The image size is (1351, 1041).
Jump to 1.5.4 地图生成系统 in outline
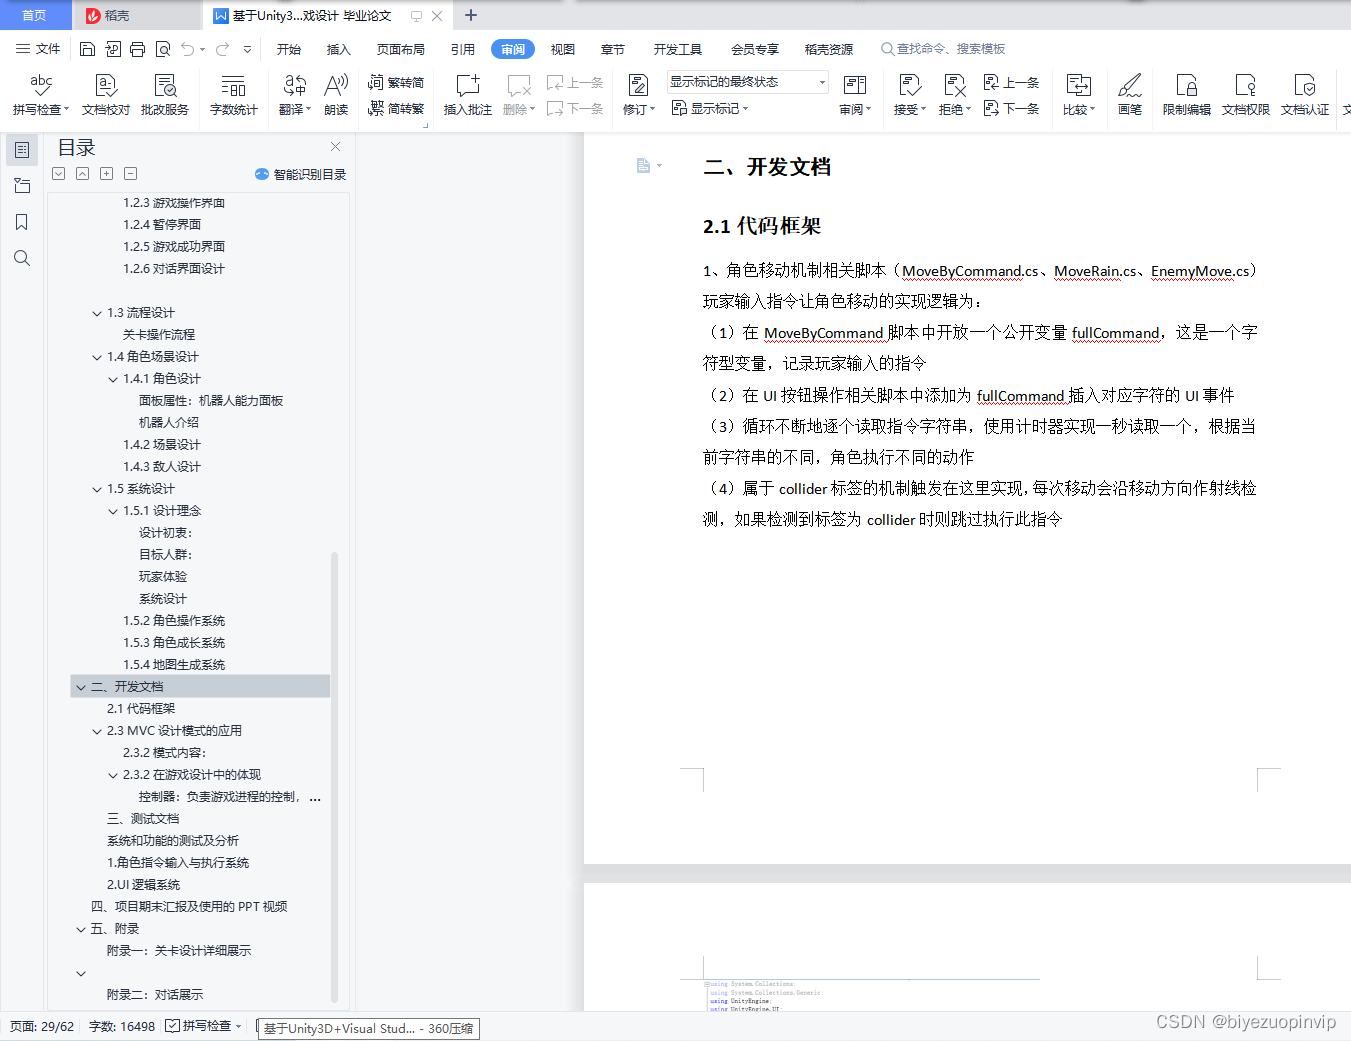pos(174,665)
